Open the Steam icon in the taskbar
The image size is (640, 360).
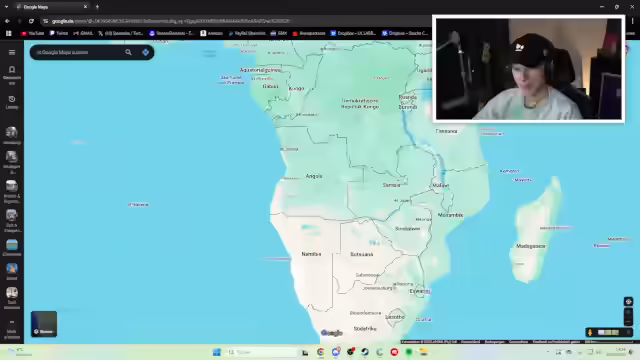365,352
